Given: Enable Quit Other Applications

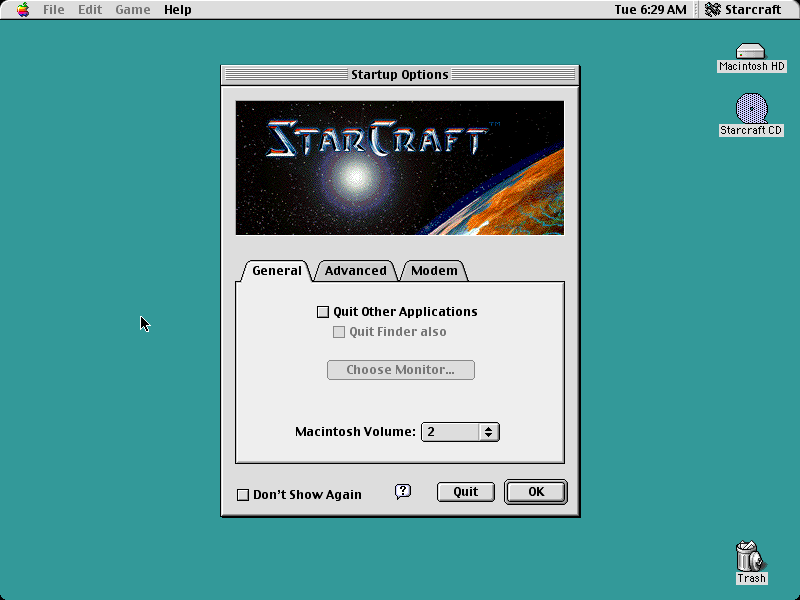Looking at the screenshot, I should (x=322, y=311).
